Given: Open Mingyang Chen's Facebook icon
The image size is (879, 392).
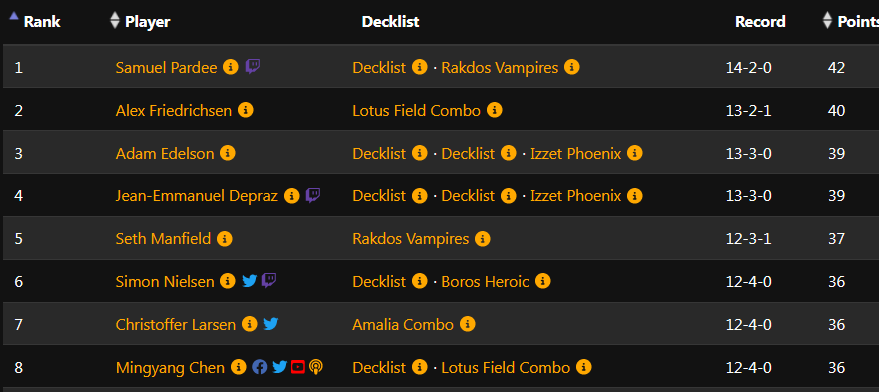Looking at the screenshot, I should coord(260,367).
